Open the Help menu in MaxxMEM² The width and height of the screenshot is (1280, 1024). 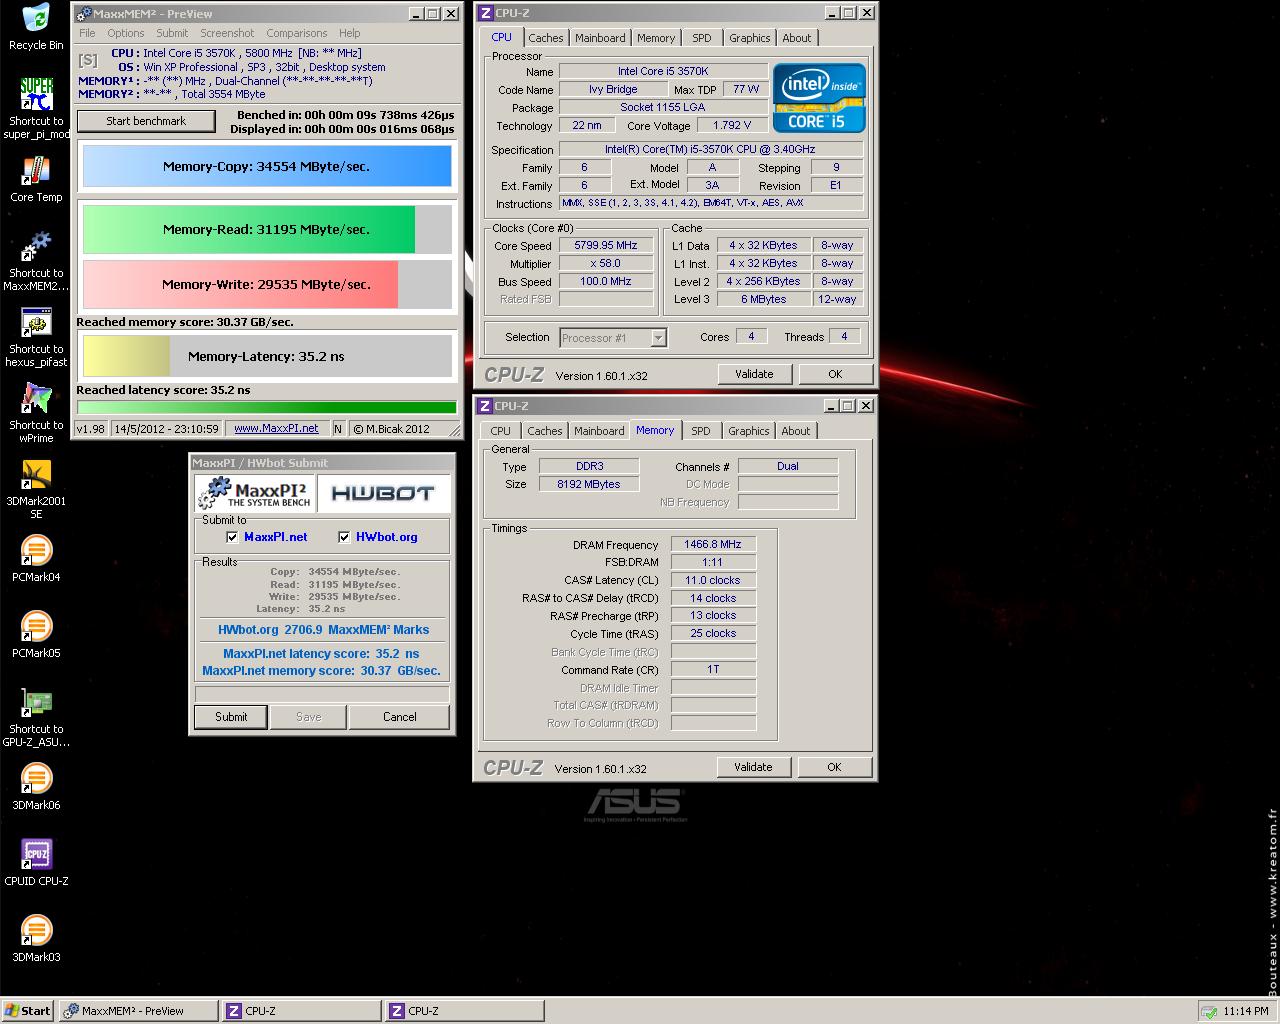(349, 33)
